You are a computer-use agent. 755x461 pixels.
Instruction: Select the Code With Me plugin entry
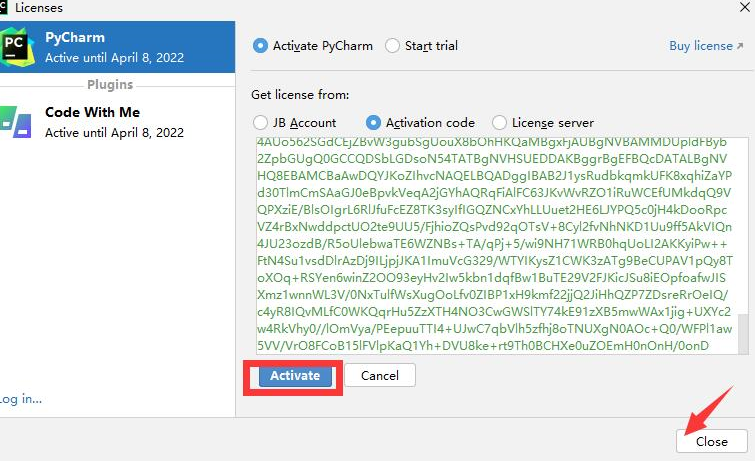tap(117, 122)
